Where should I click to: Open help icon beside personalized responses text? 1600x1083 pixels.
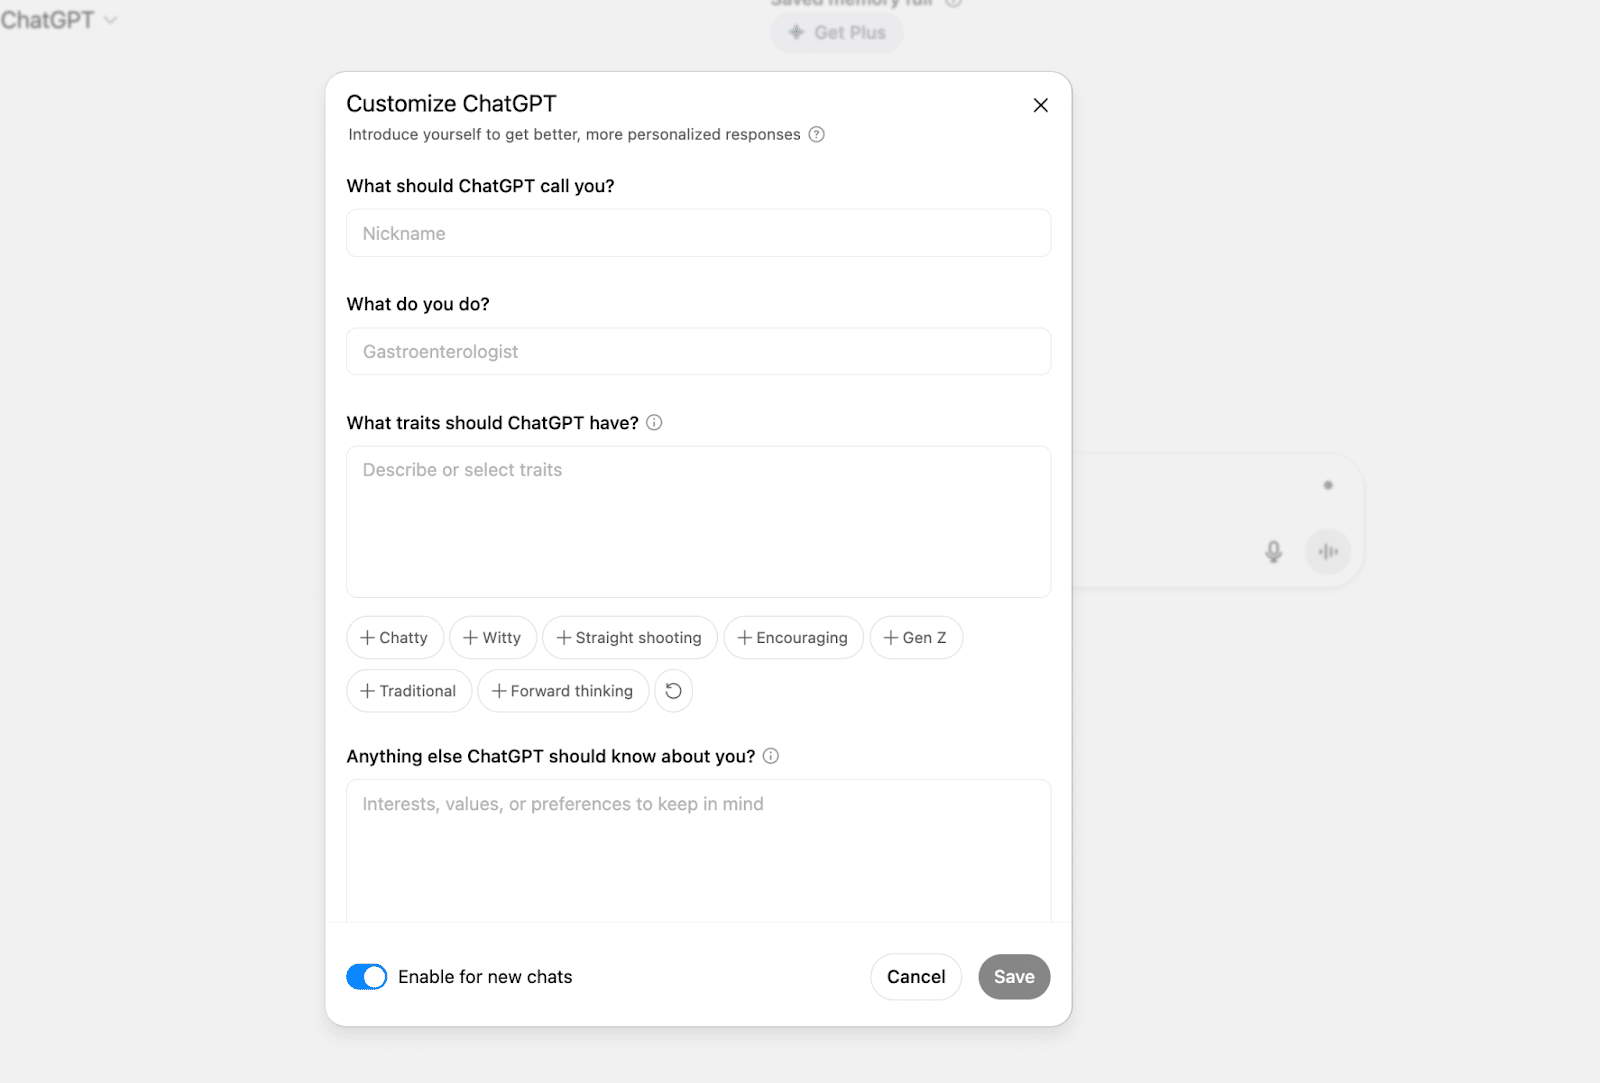click(816, 134)
